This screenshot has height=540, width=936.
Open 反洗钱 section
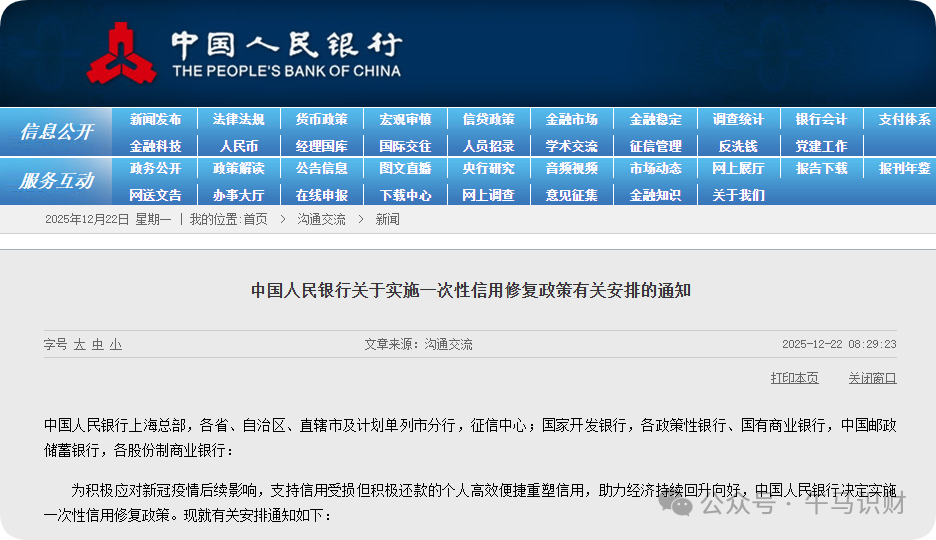point(738,146)
